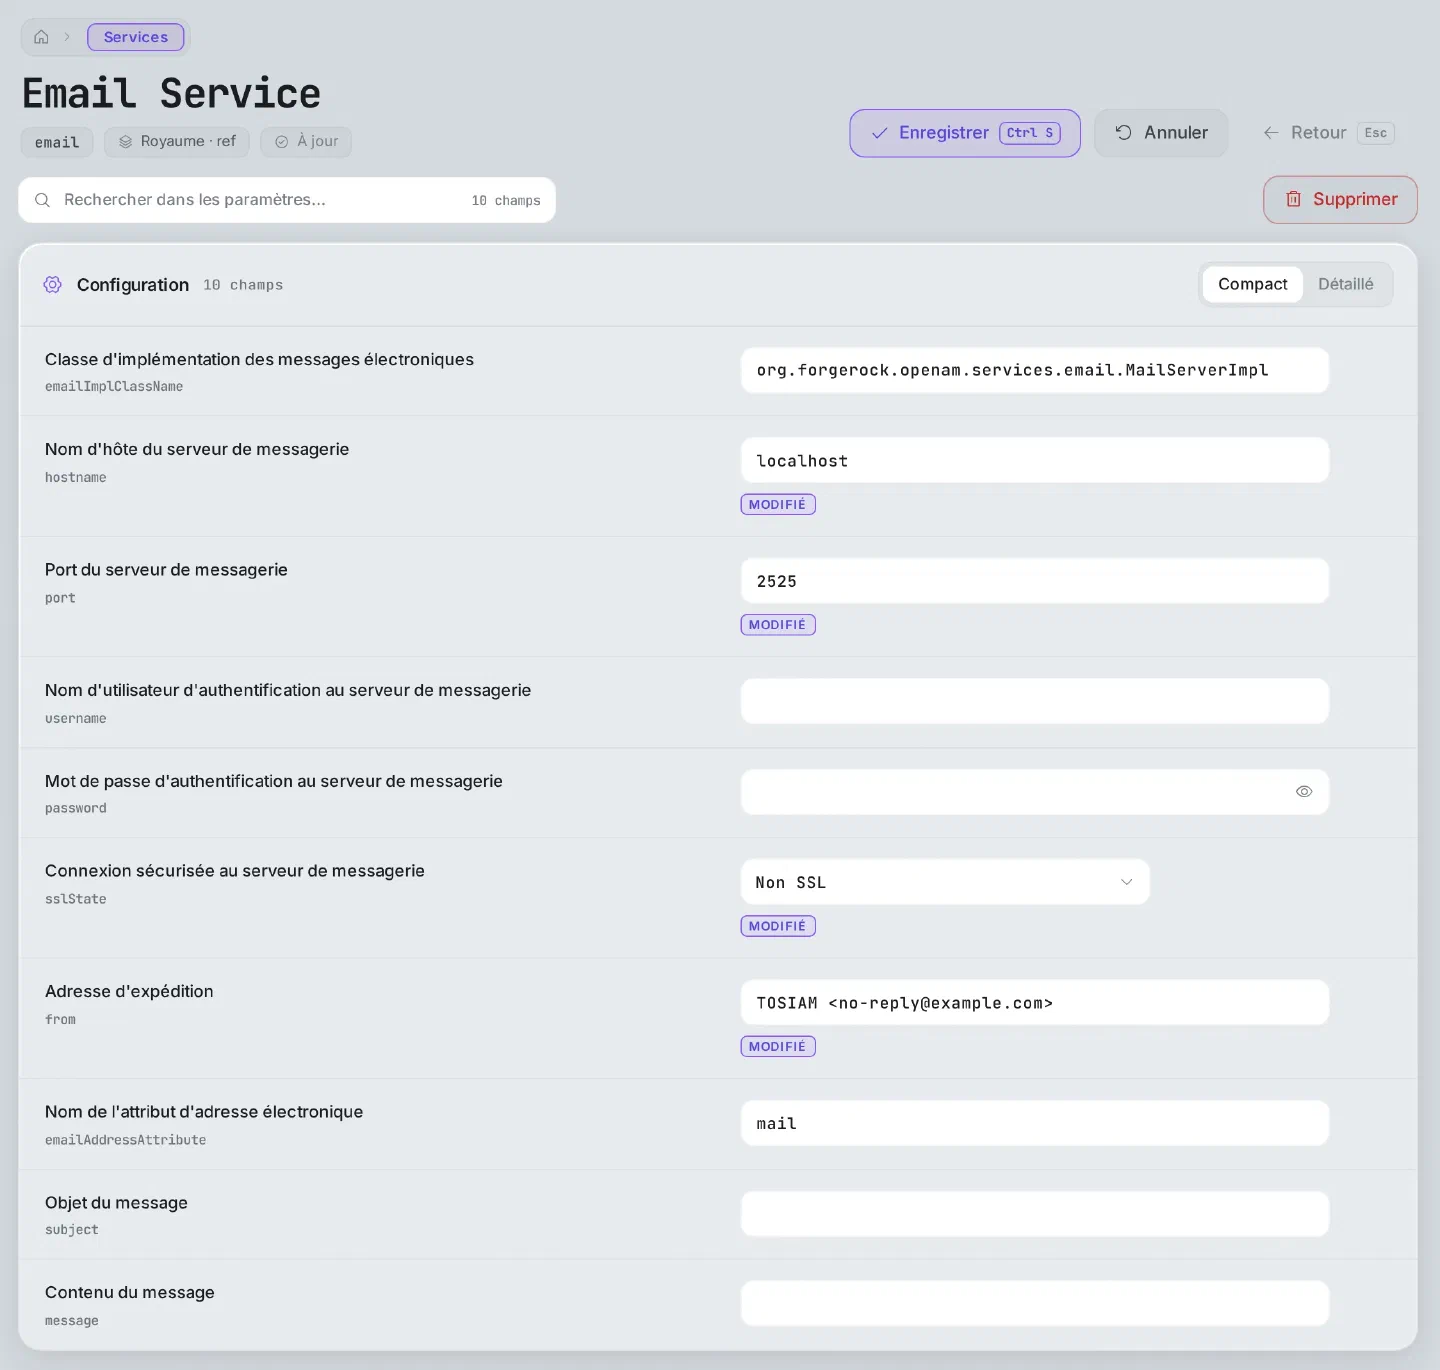This screenshot has height=1370, width=1440.
Task: Click label 'Contenu du message'
Action: click(130, 1292)
